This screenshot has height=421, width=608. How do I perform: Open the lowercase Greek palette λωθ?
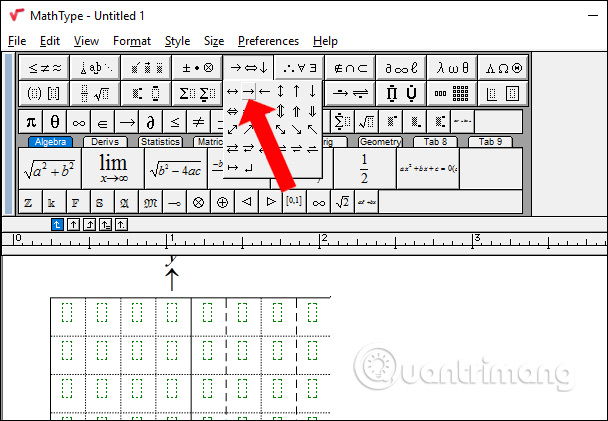[453, 68]
